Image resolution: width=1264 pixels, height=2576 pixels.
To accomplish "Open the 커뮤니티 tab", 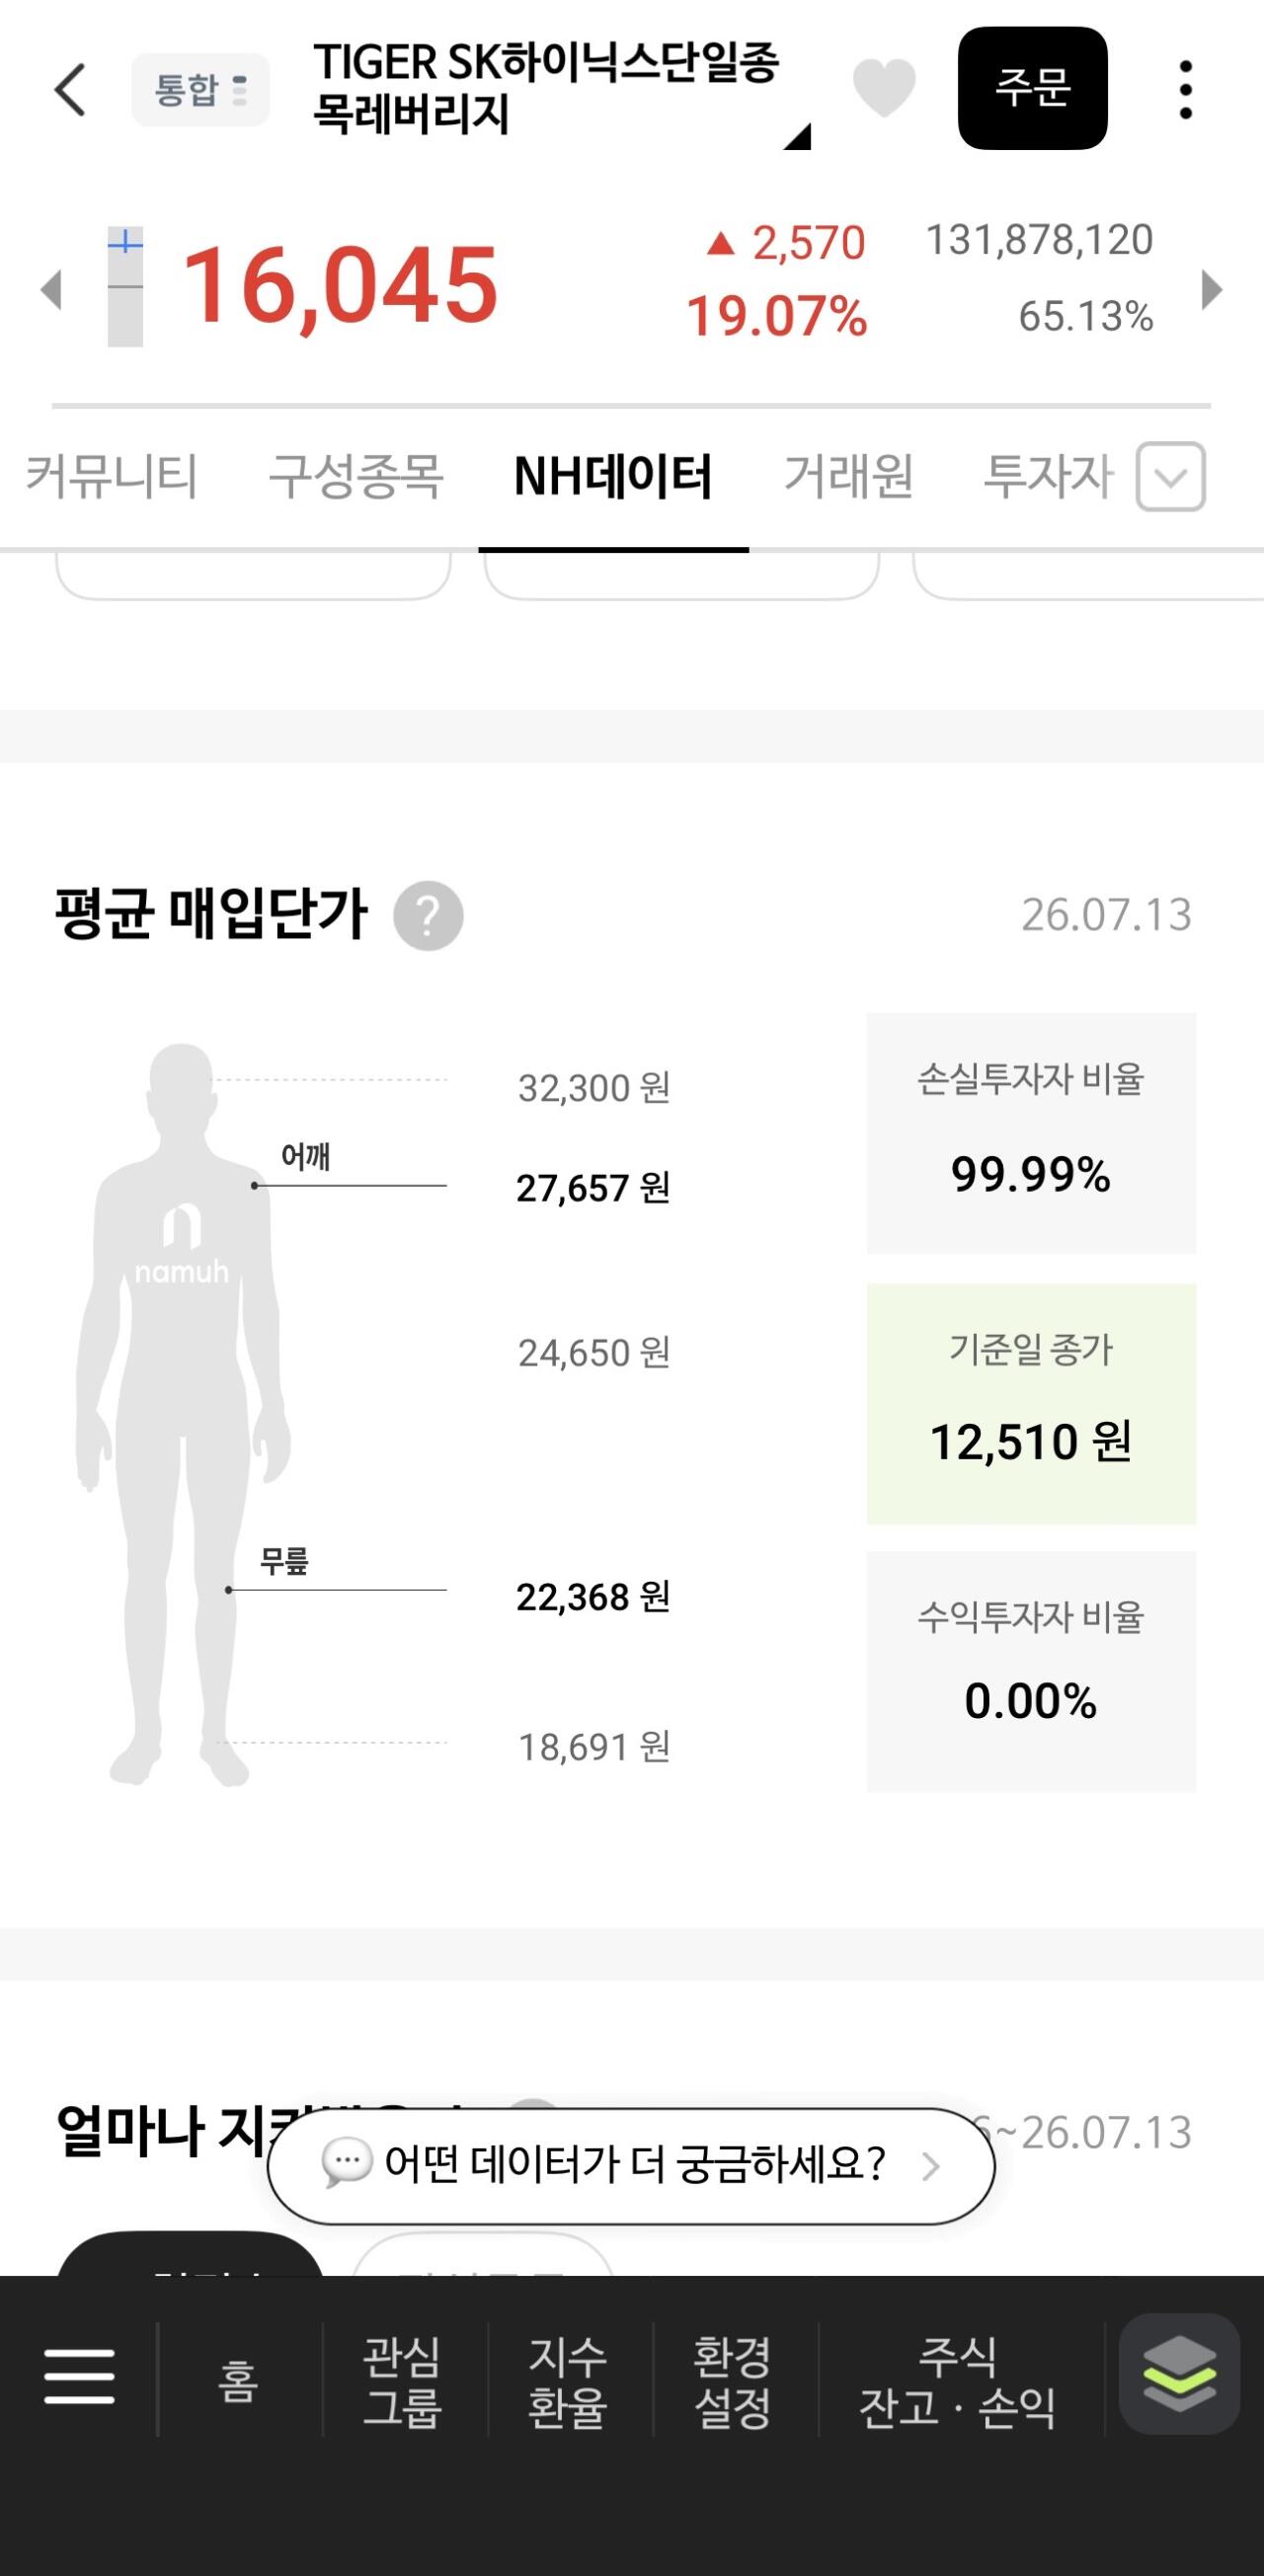I will [111, 476].
